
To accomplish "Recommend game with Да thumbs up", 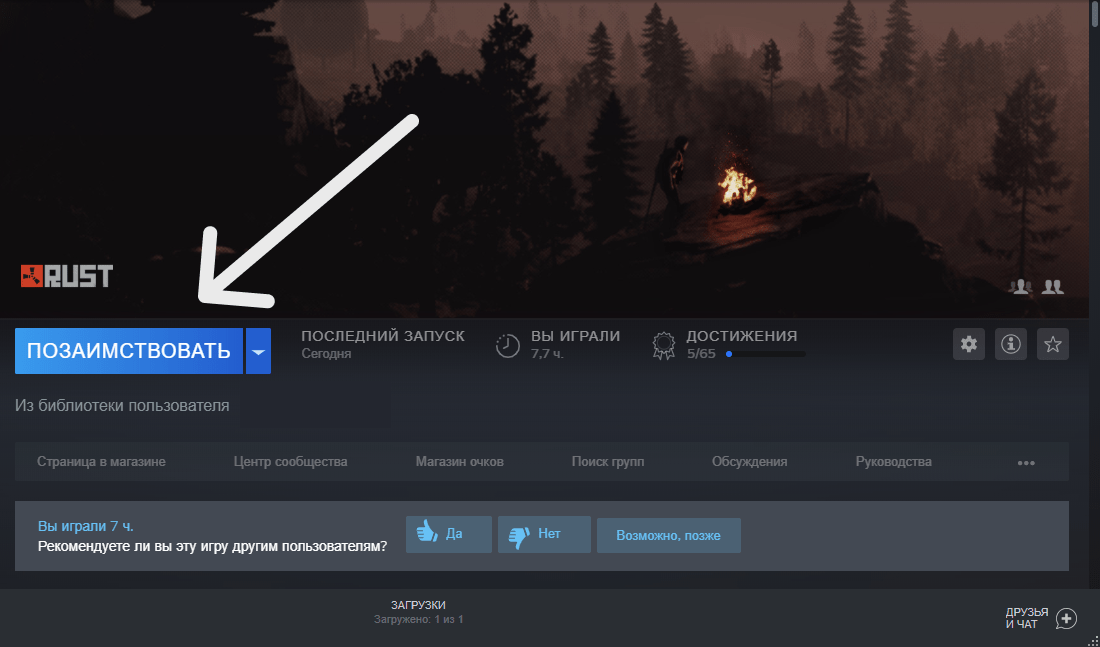I will [449, 535].
